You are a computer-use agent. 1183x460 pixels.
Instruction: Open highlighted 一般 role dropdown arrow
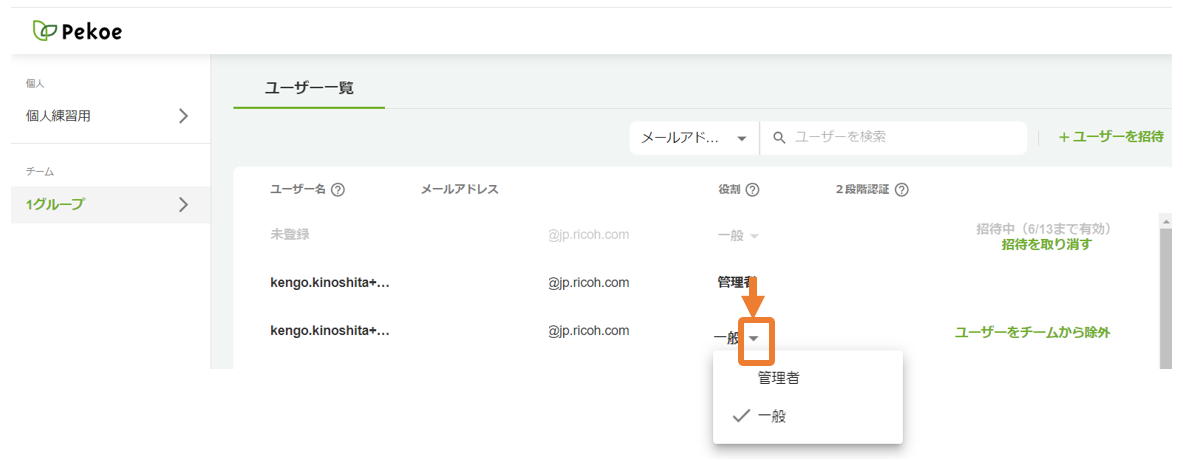[x=754, y=339]
